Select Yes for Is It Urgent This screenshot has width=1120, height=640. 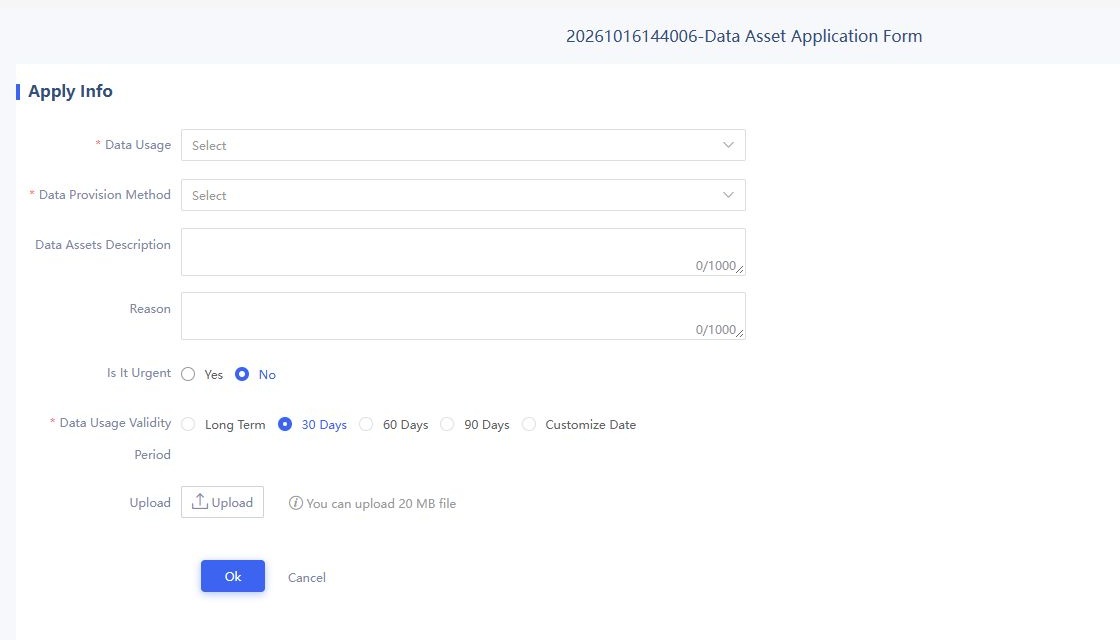(x=188, y=374)
